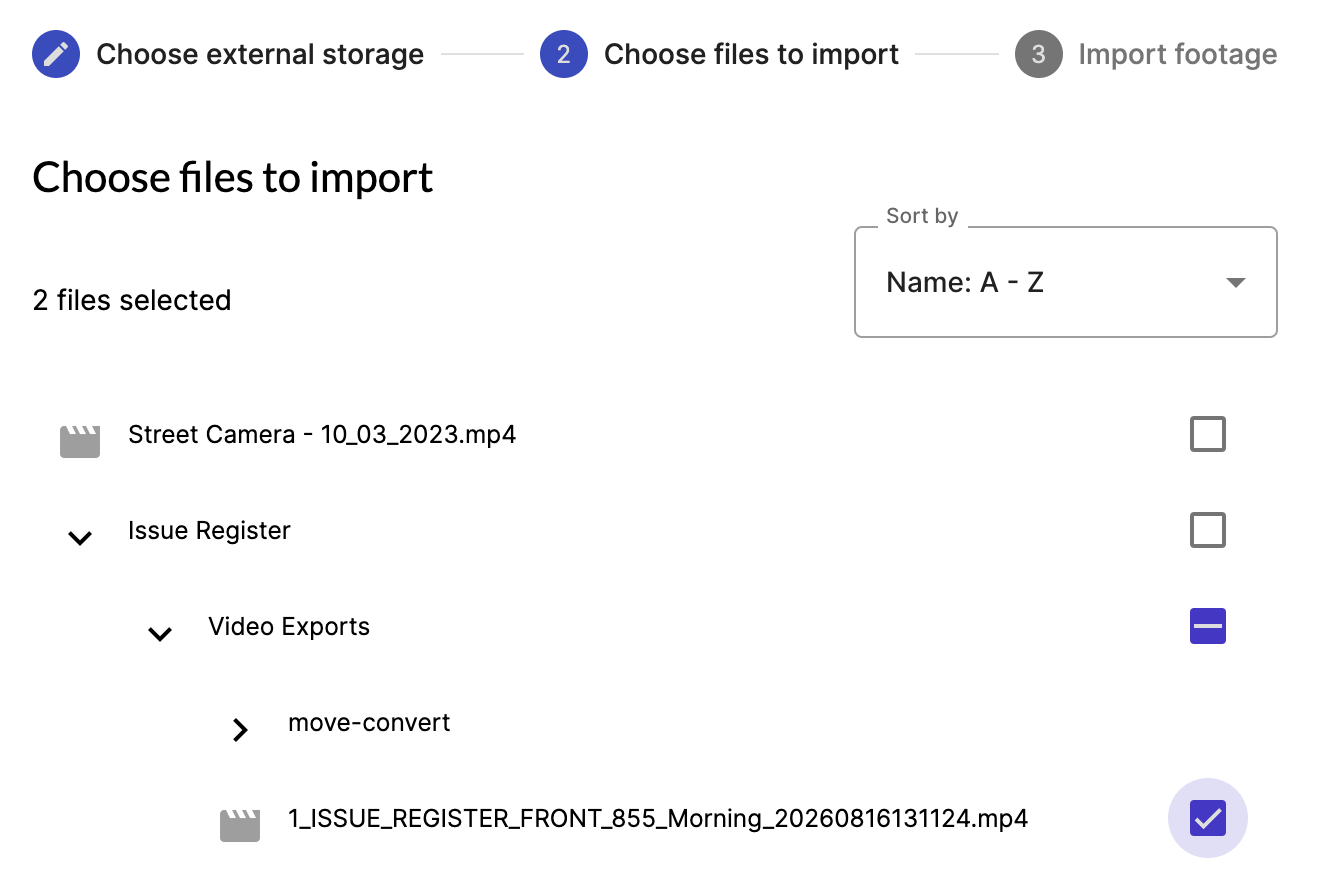
Task: Select the Choose files to import step
Action: [751, 54]
